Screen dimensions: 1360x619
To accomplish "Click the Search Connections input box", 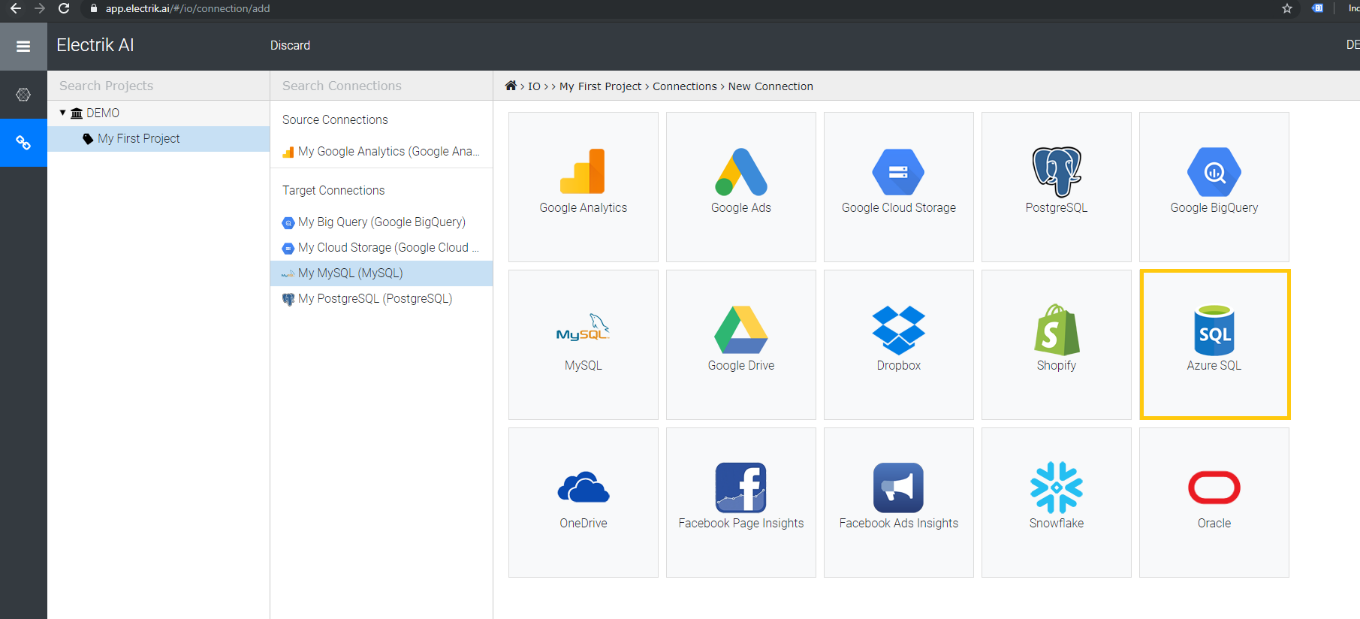I will pyautogui.click(x=381, y=86).
